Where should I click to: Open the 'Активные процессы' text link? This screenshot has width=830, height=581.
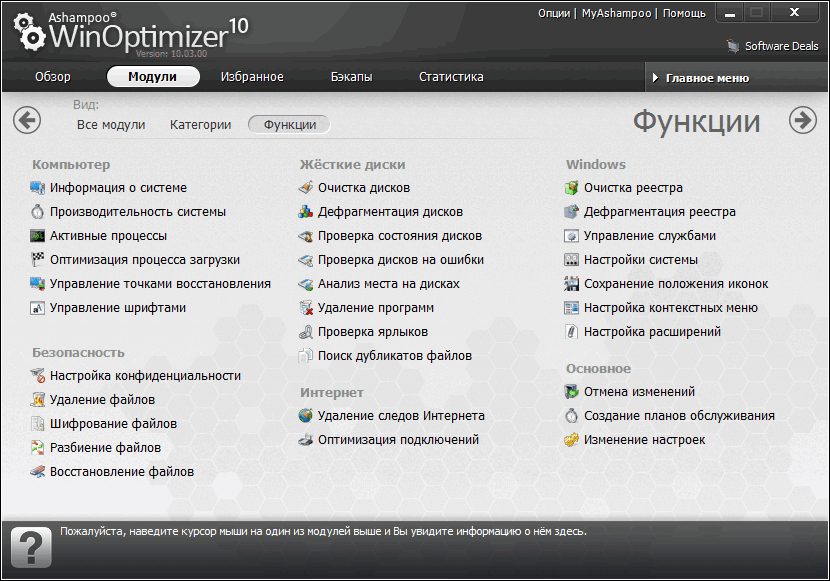tap(109, 236)
